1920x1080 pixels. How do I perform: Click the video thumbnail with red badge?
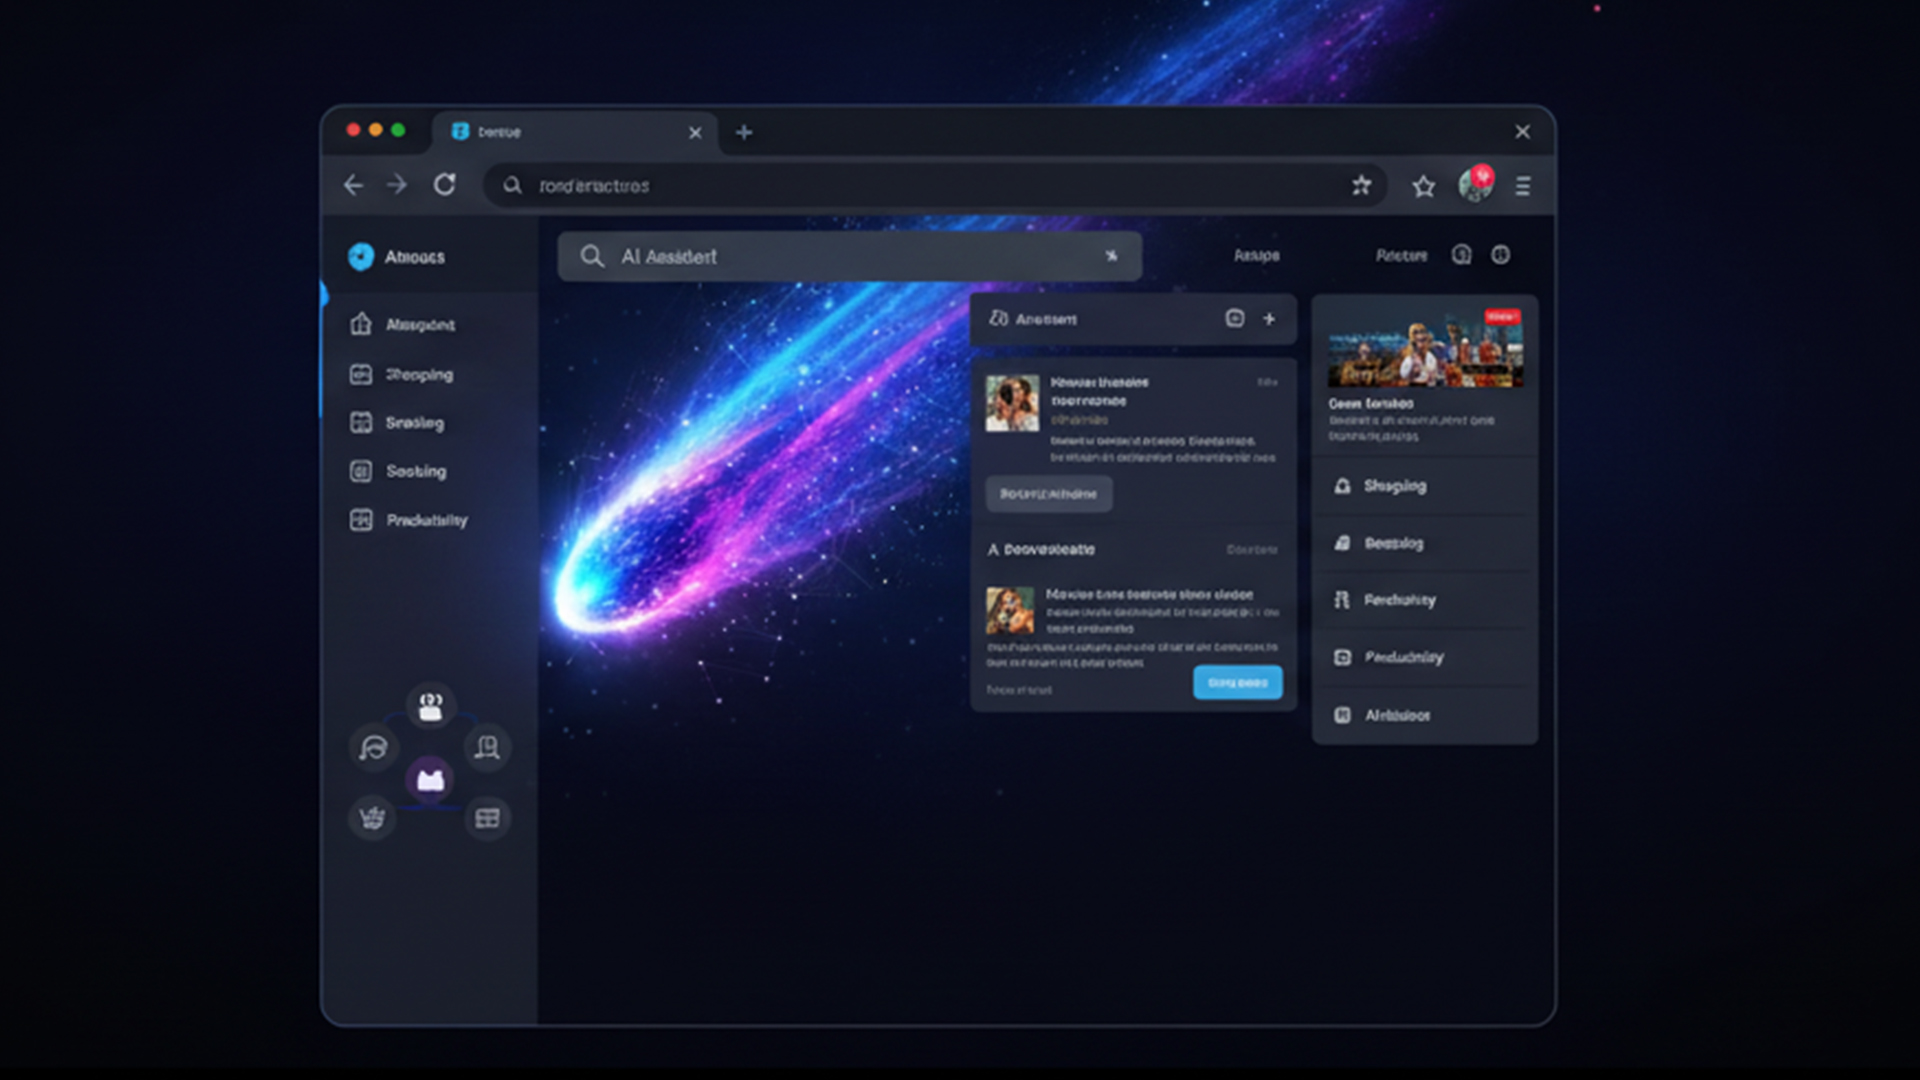[x=1425, y=349]
